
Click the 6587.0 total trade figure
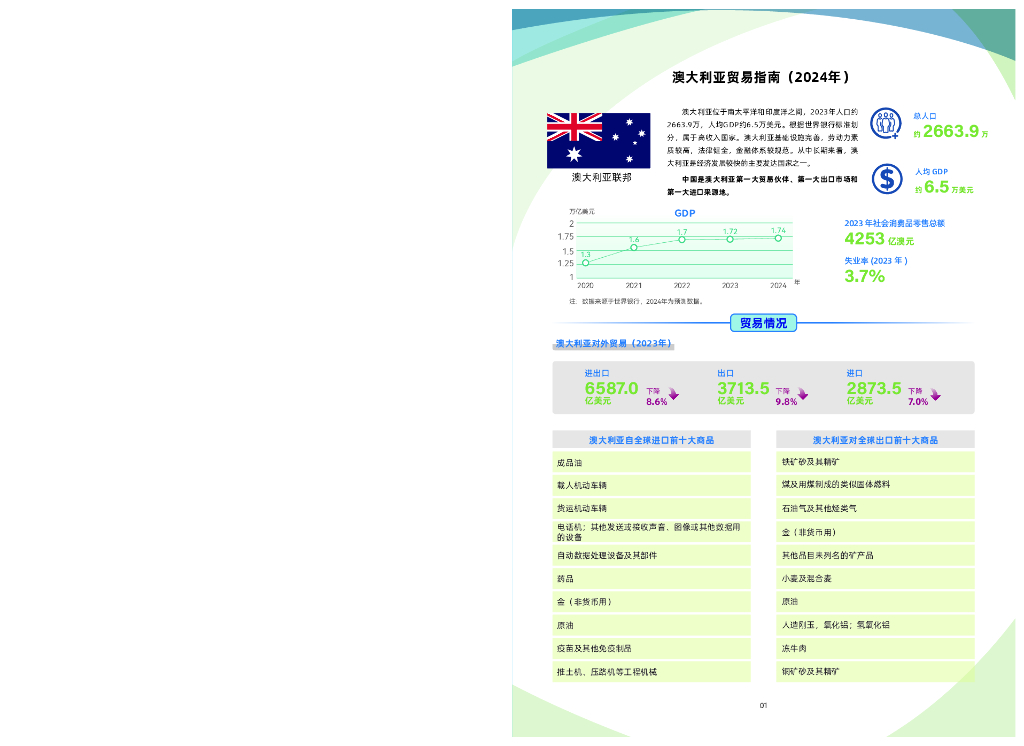611,388
